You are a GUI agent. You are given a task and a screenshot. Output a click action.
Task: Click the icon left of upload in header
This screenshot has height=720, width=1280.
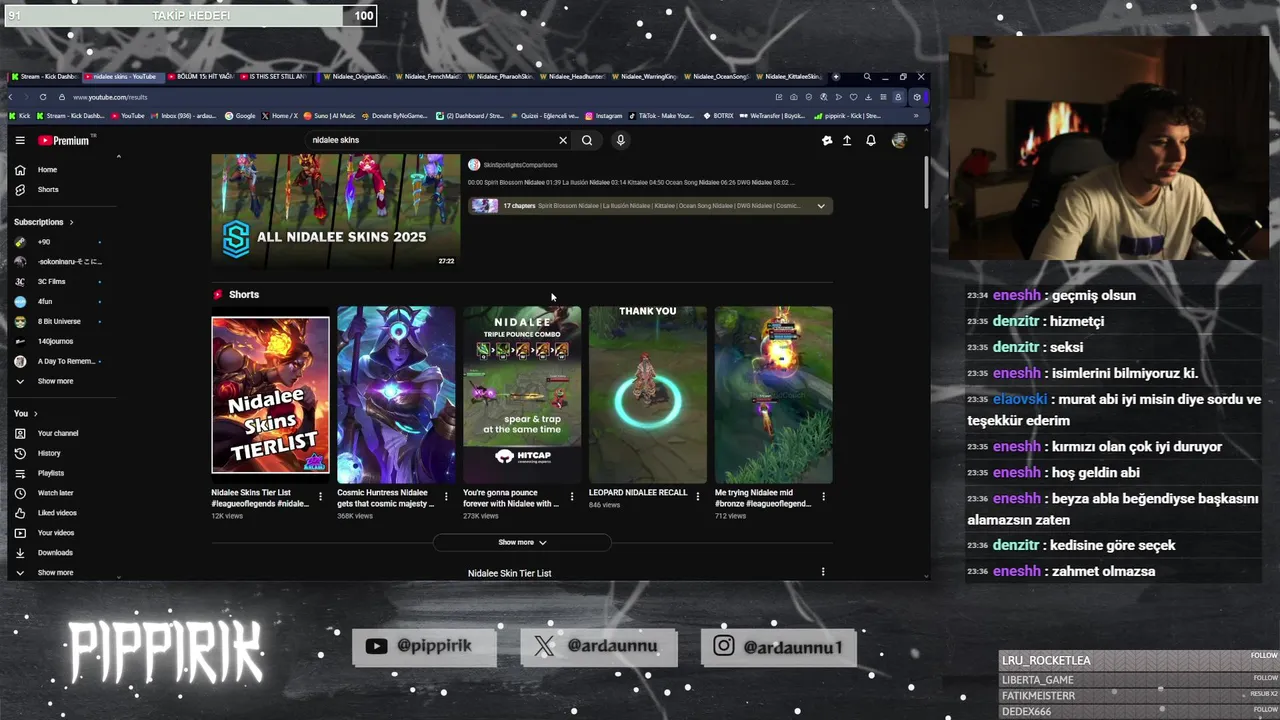coord(827,141)
